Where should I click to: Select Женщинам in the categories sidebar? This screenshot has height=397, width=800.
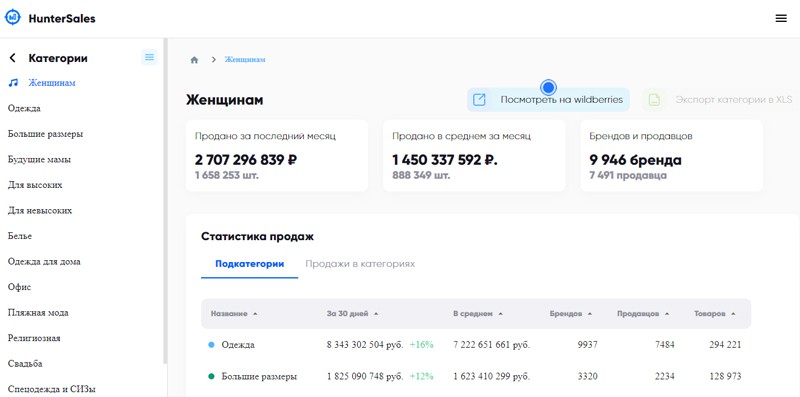coord(52,83)
